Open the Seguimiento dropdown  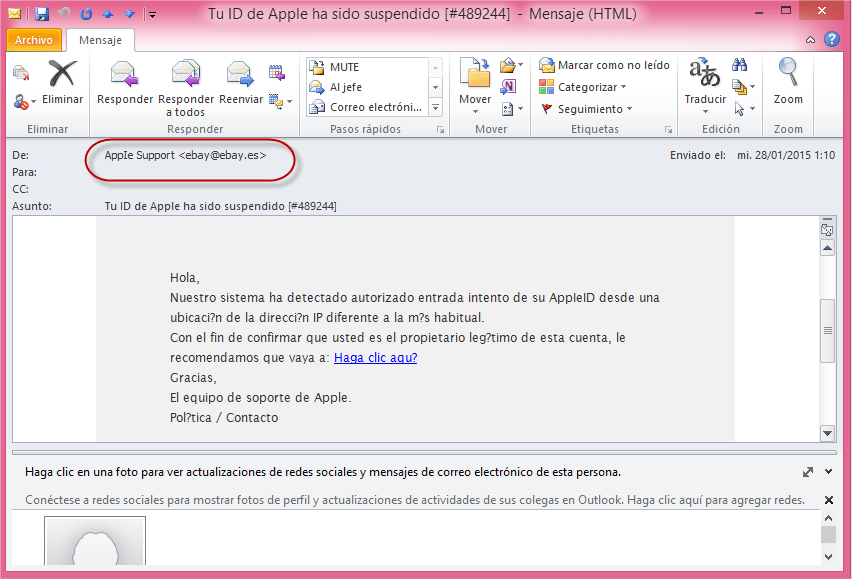coord(586,109)
